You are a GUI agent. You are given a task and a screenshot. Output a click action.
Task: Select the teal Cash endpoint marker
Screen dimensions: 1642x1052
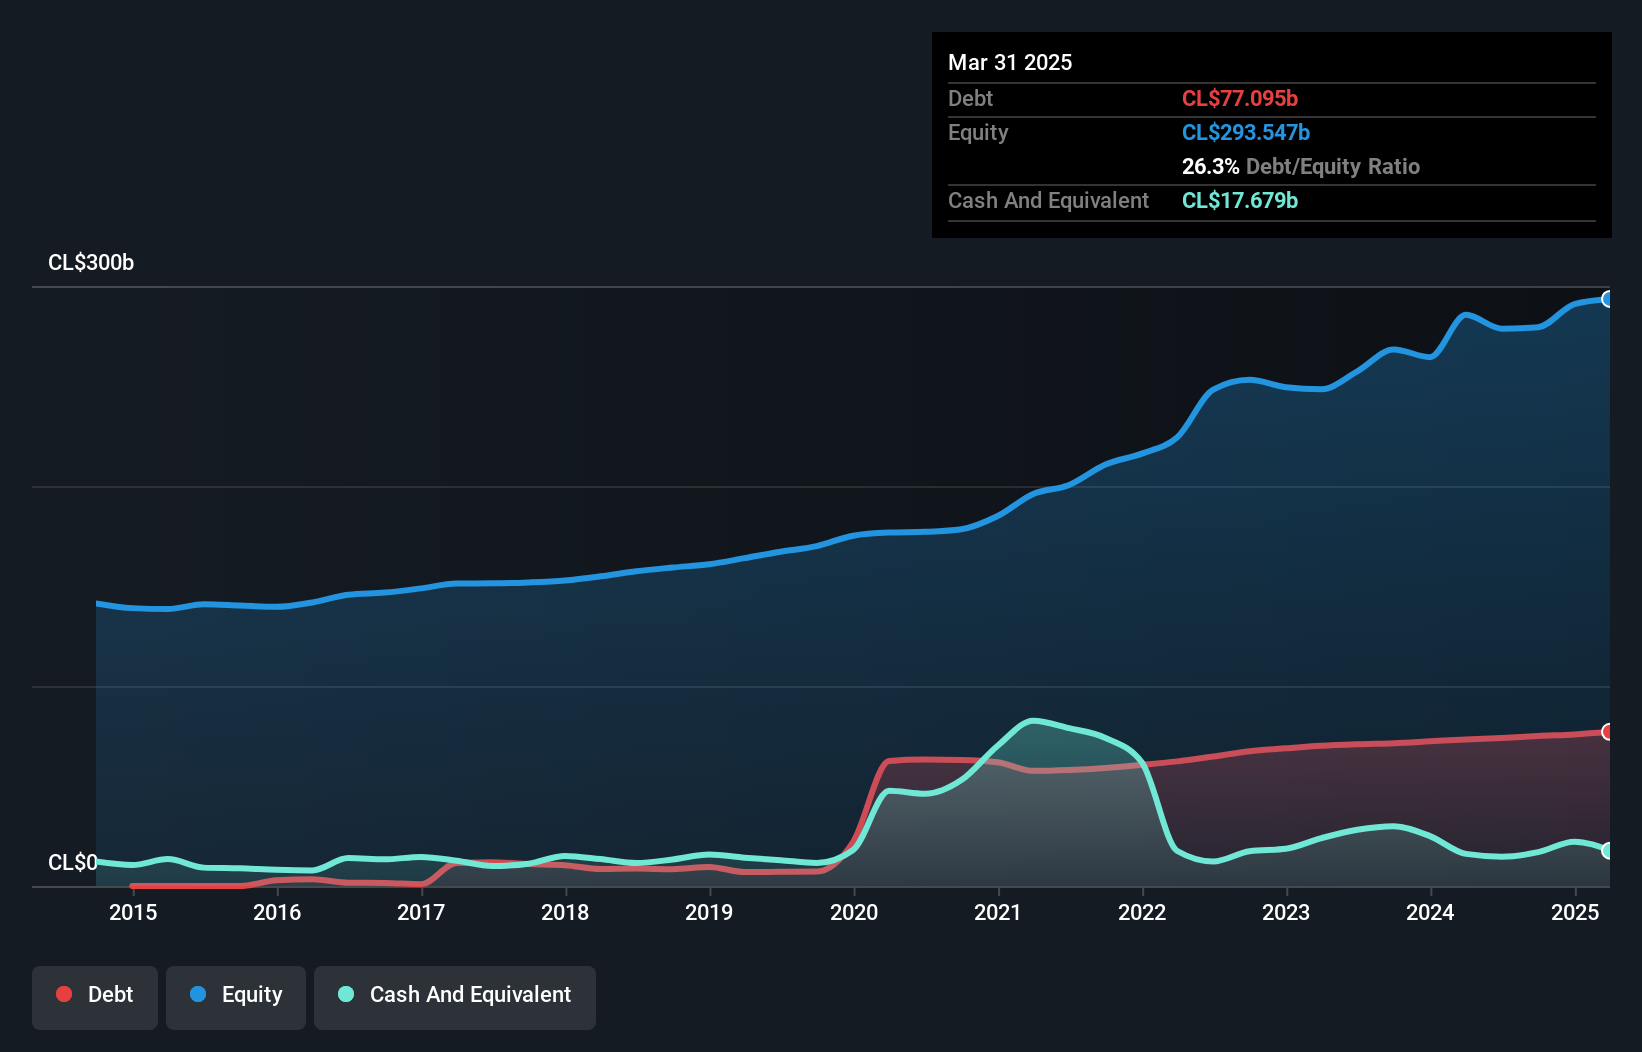click(x=1608, y=851)
